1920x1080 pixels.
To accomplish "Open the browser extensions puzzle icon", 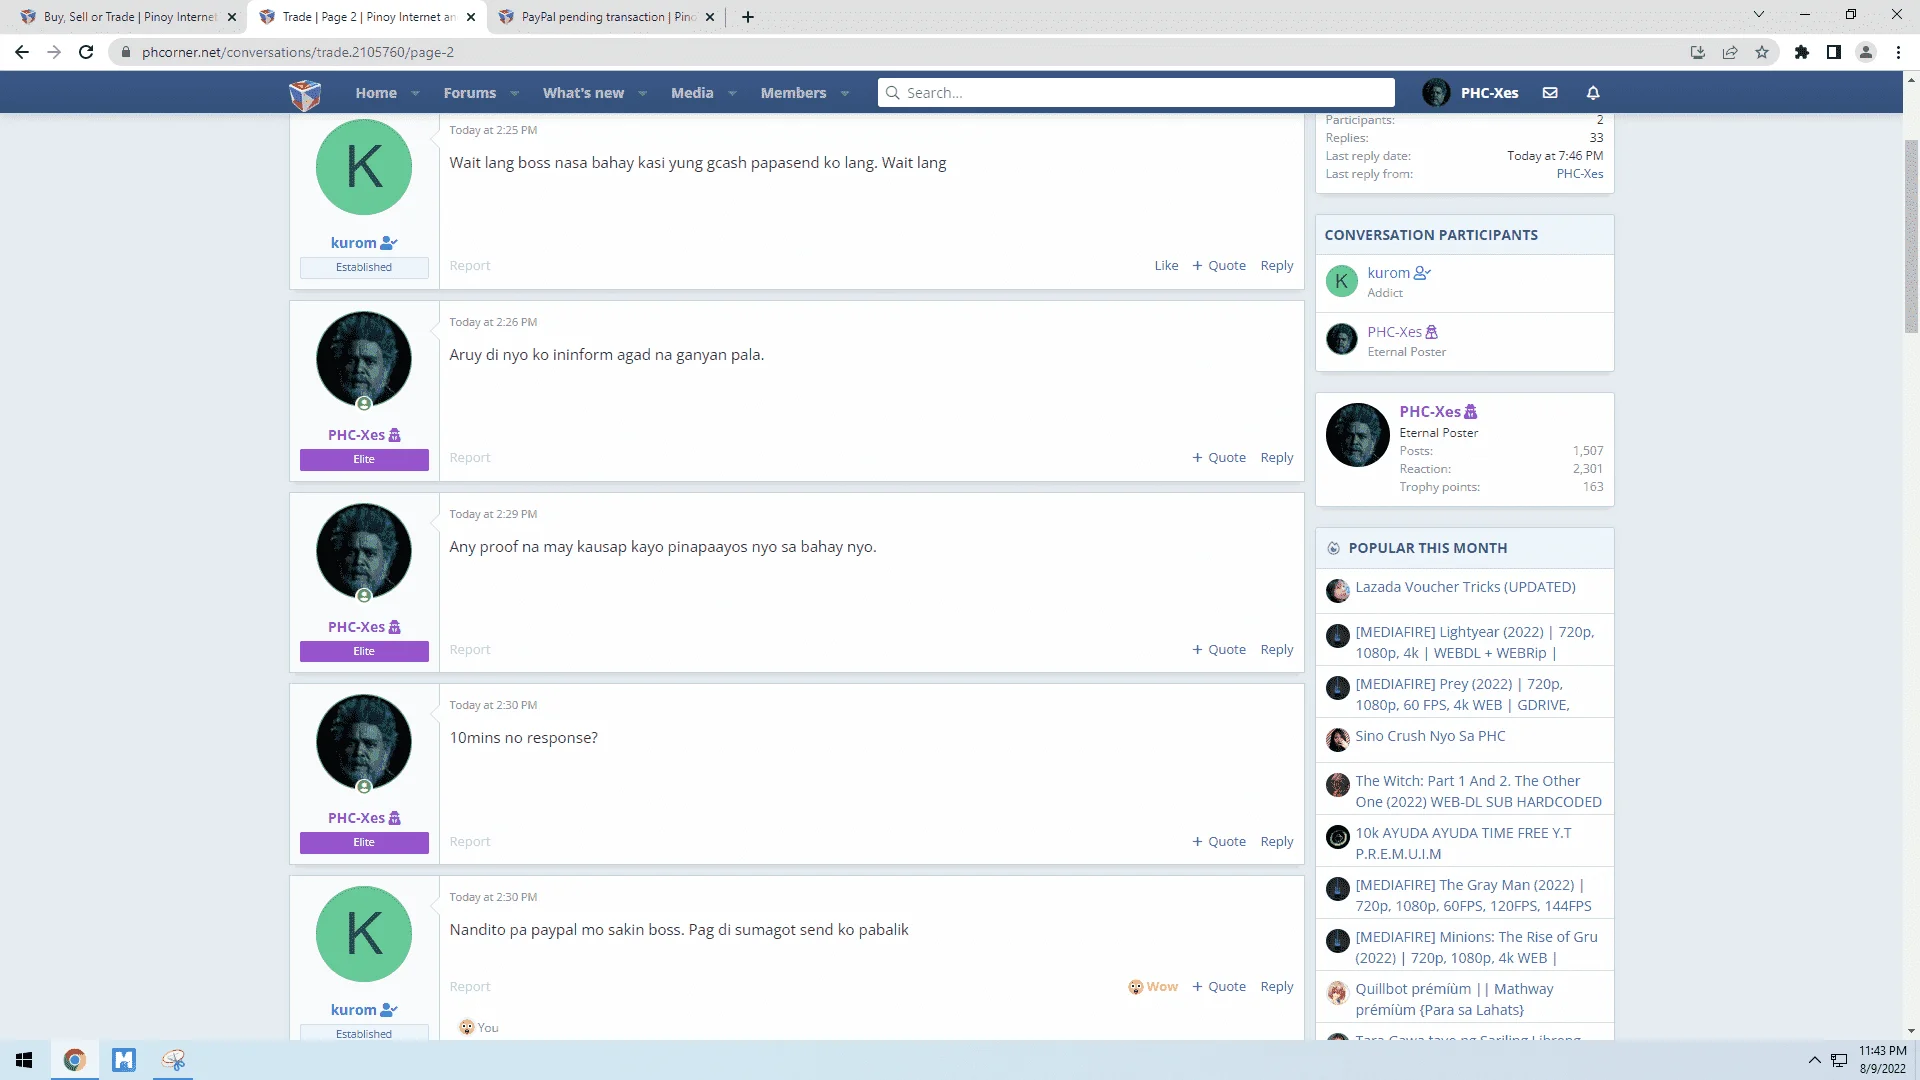I will click(x=1802, y=52).
